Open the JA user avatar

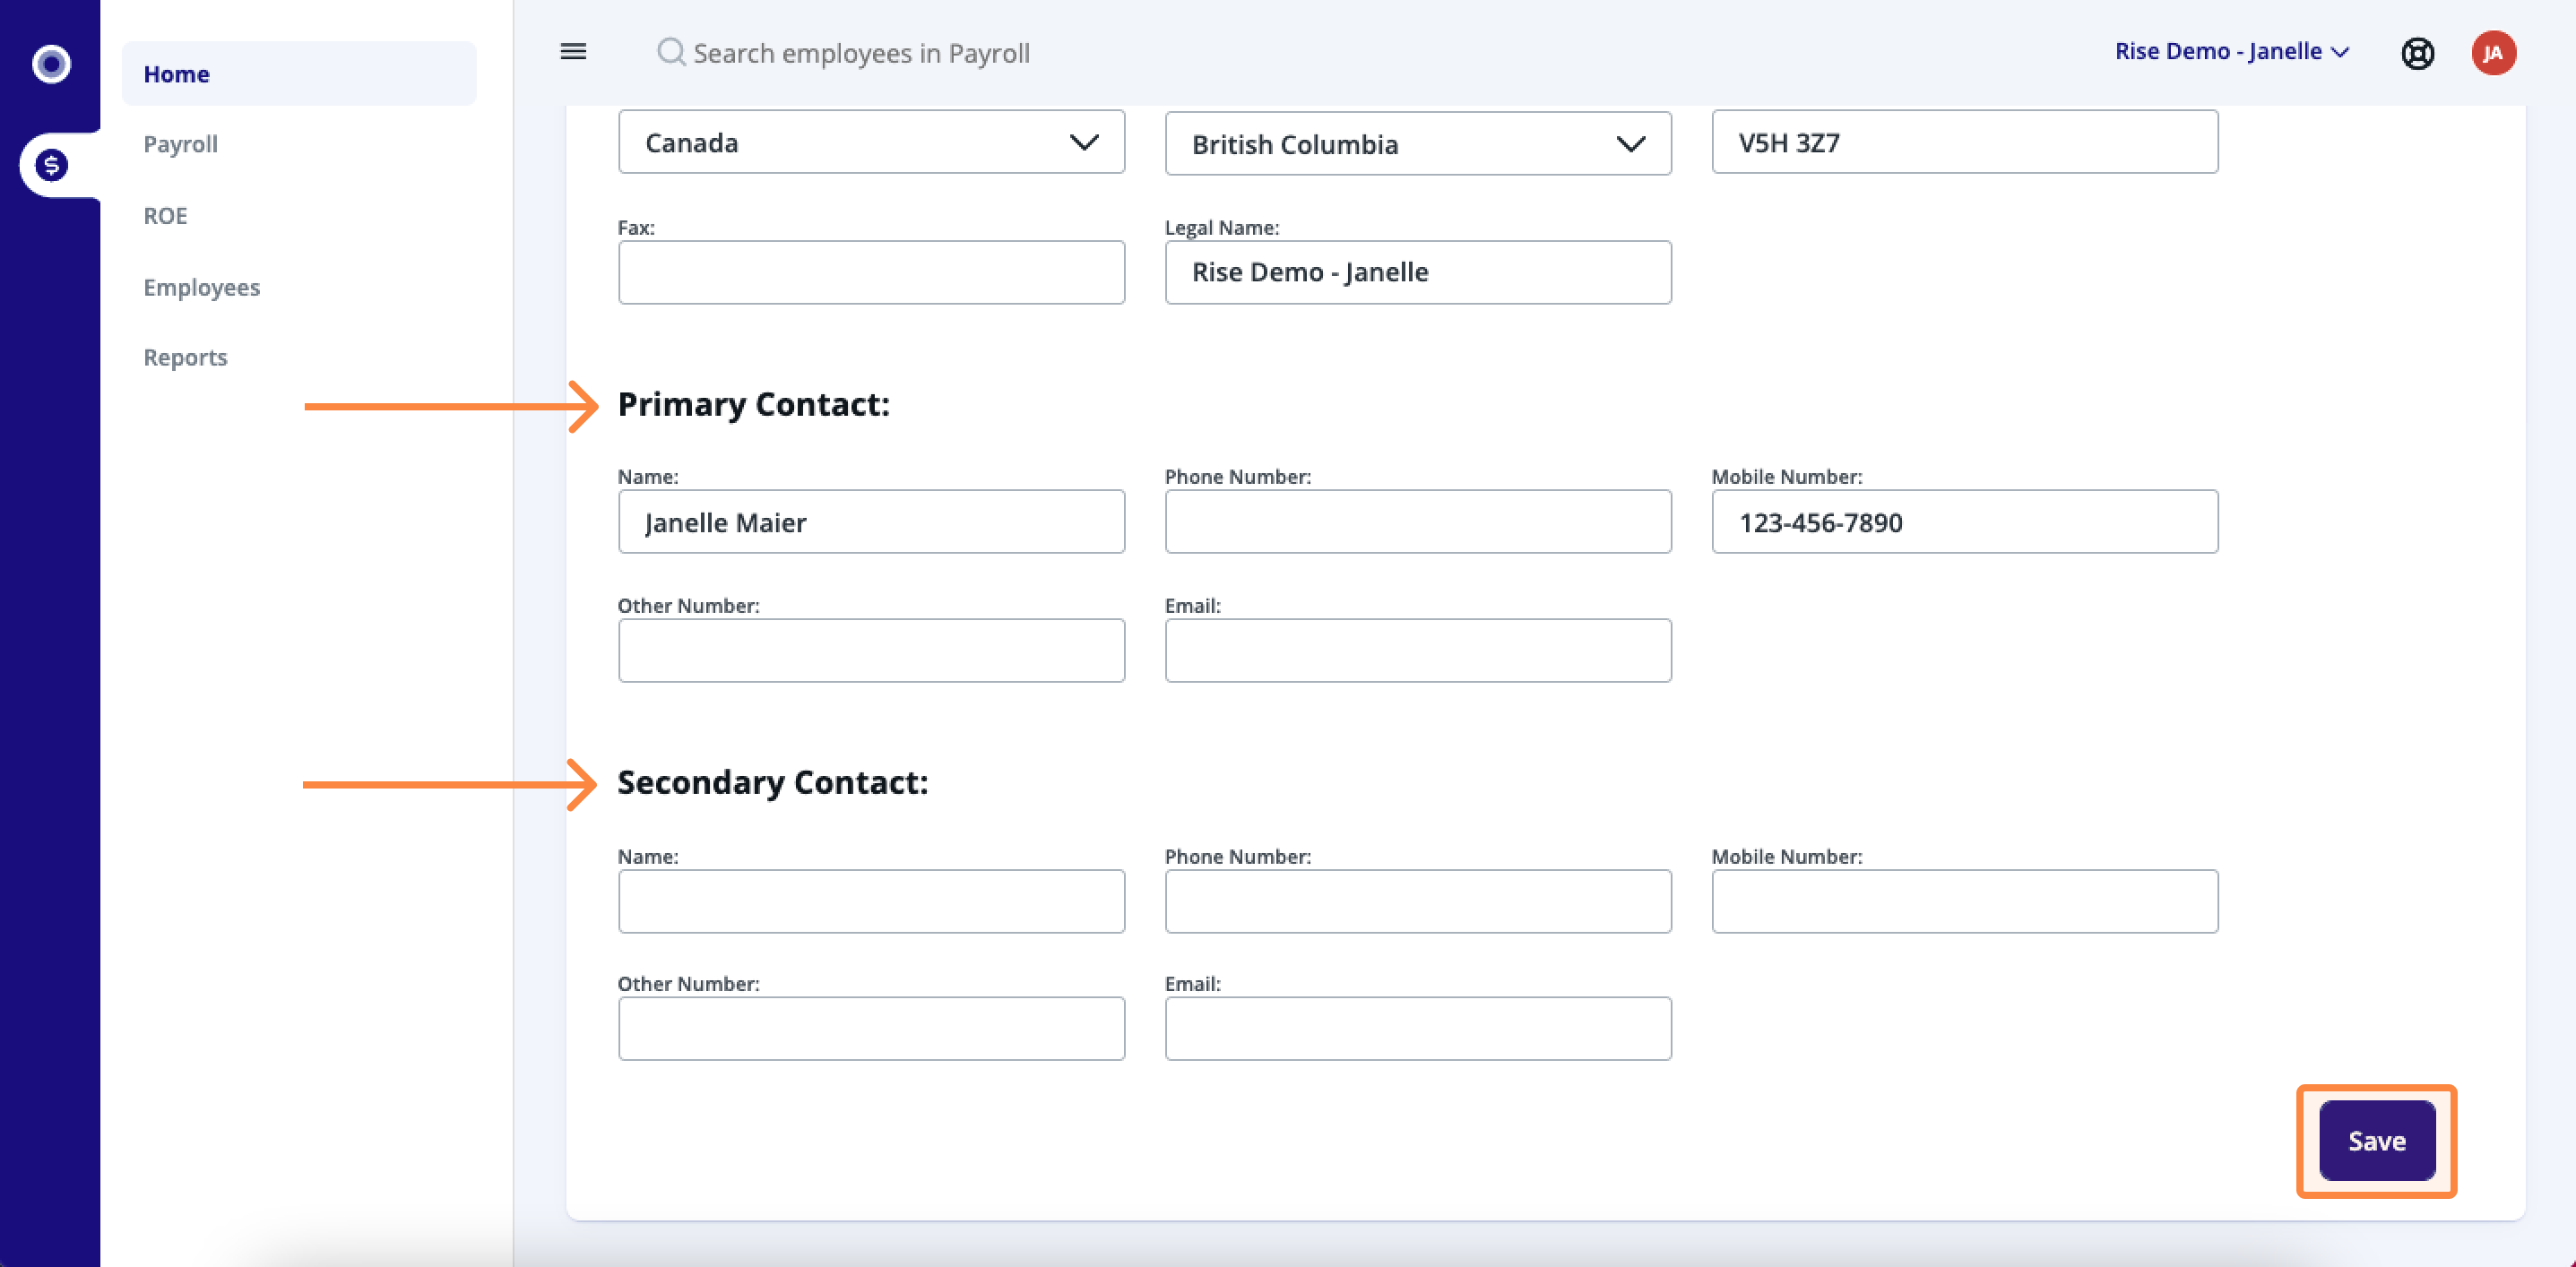(x=2493, y=53)
